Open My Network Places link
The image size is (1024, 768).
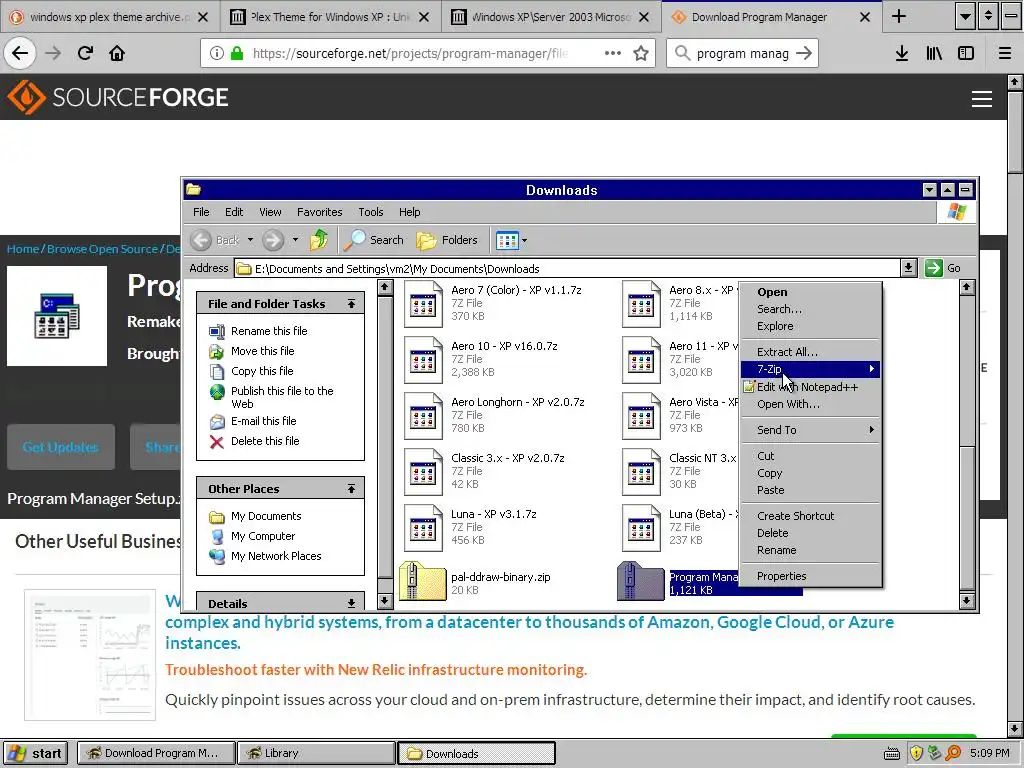276,556
